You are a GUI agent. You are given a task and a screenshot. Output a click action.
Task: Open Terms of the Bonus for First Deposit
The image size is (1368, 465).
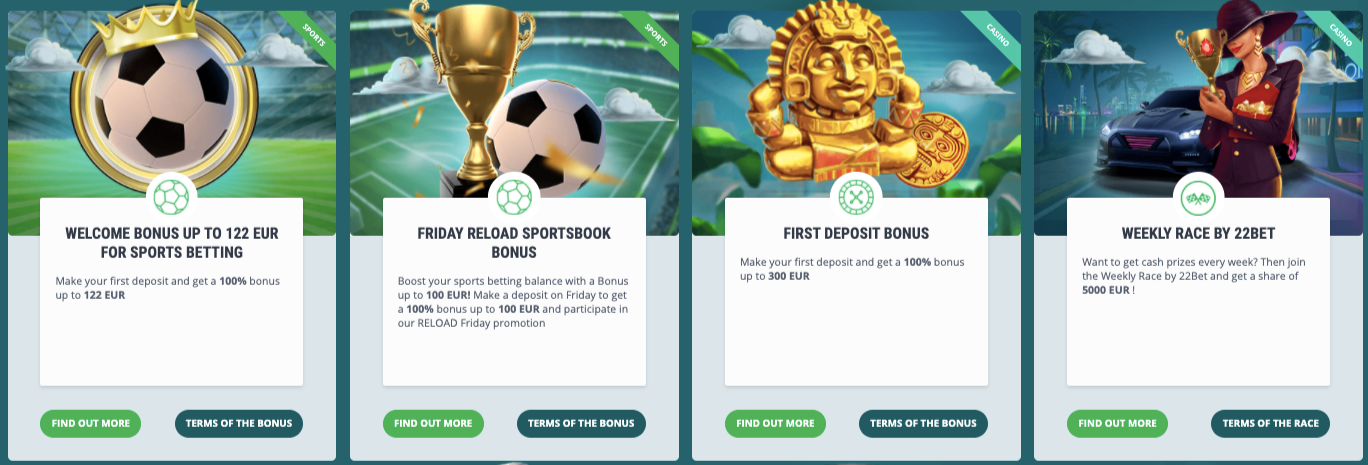(923, 423)
